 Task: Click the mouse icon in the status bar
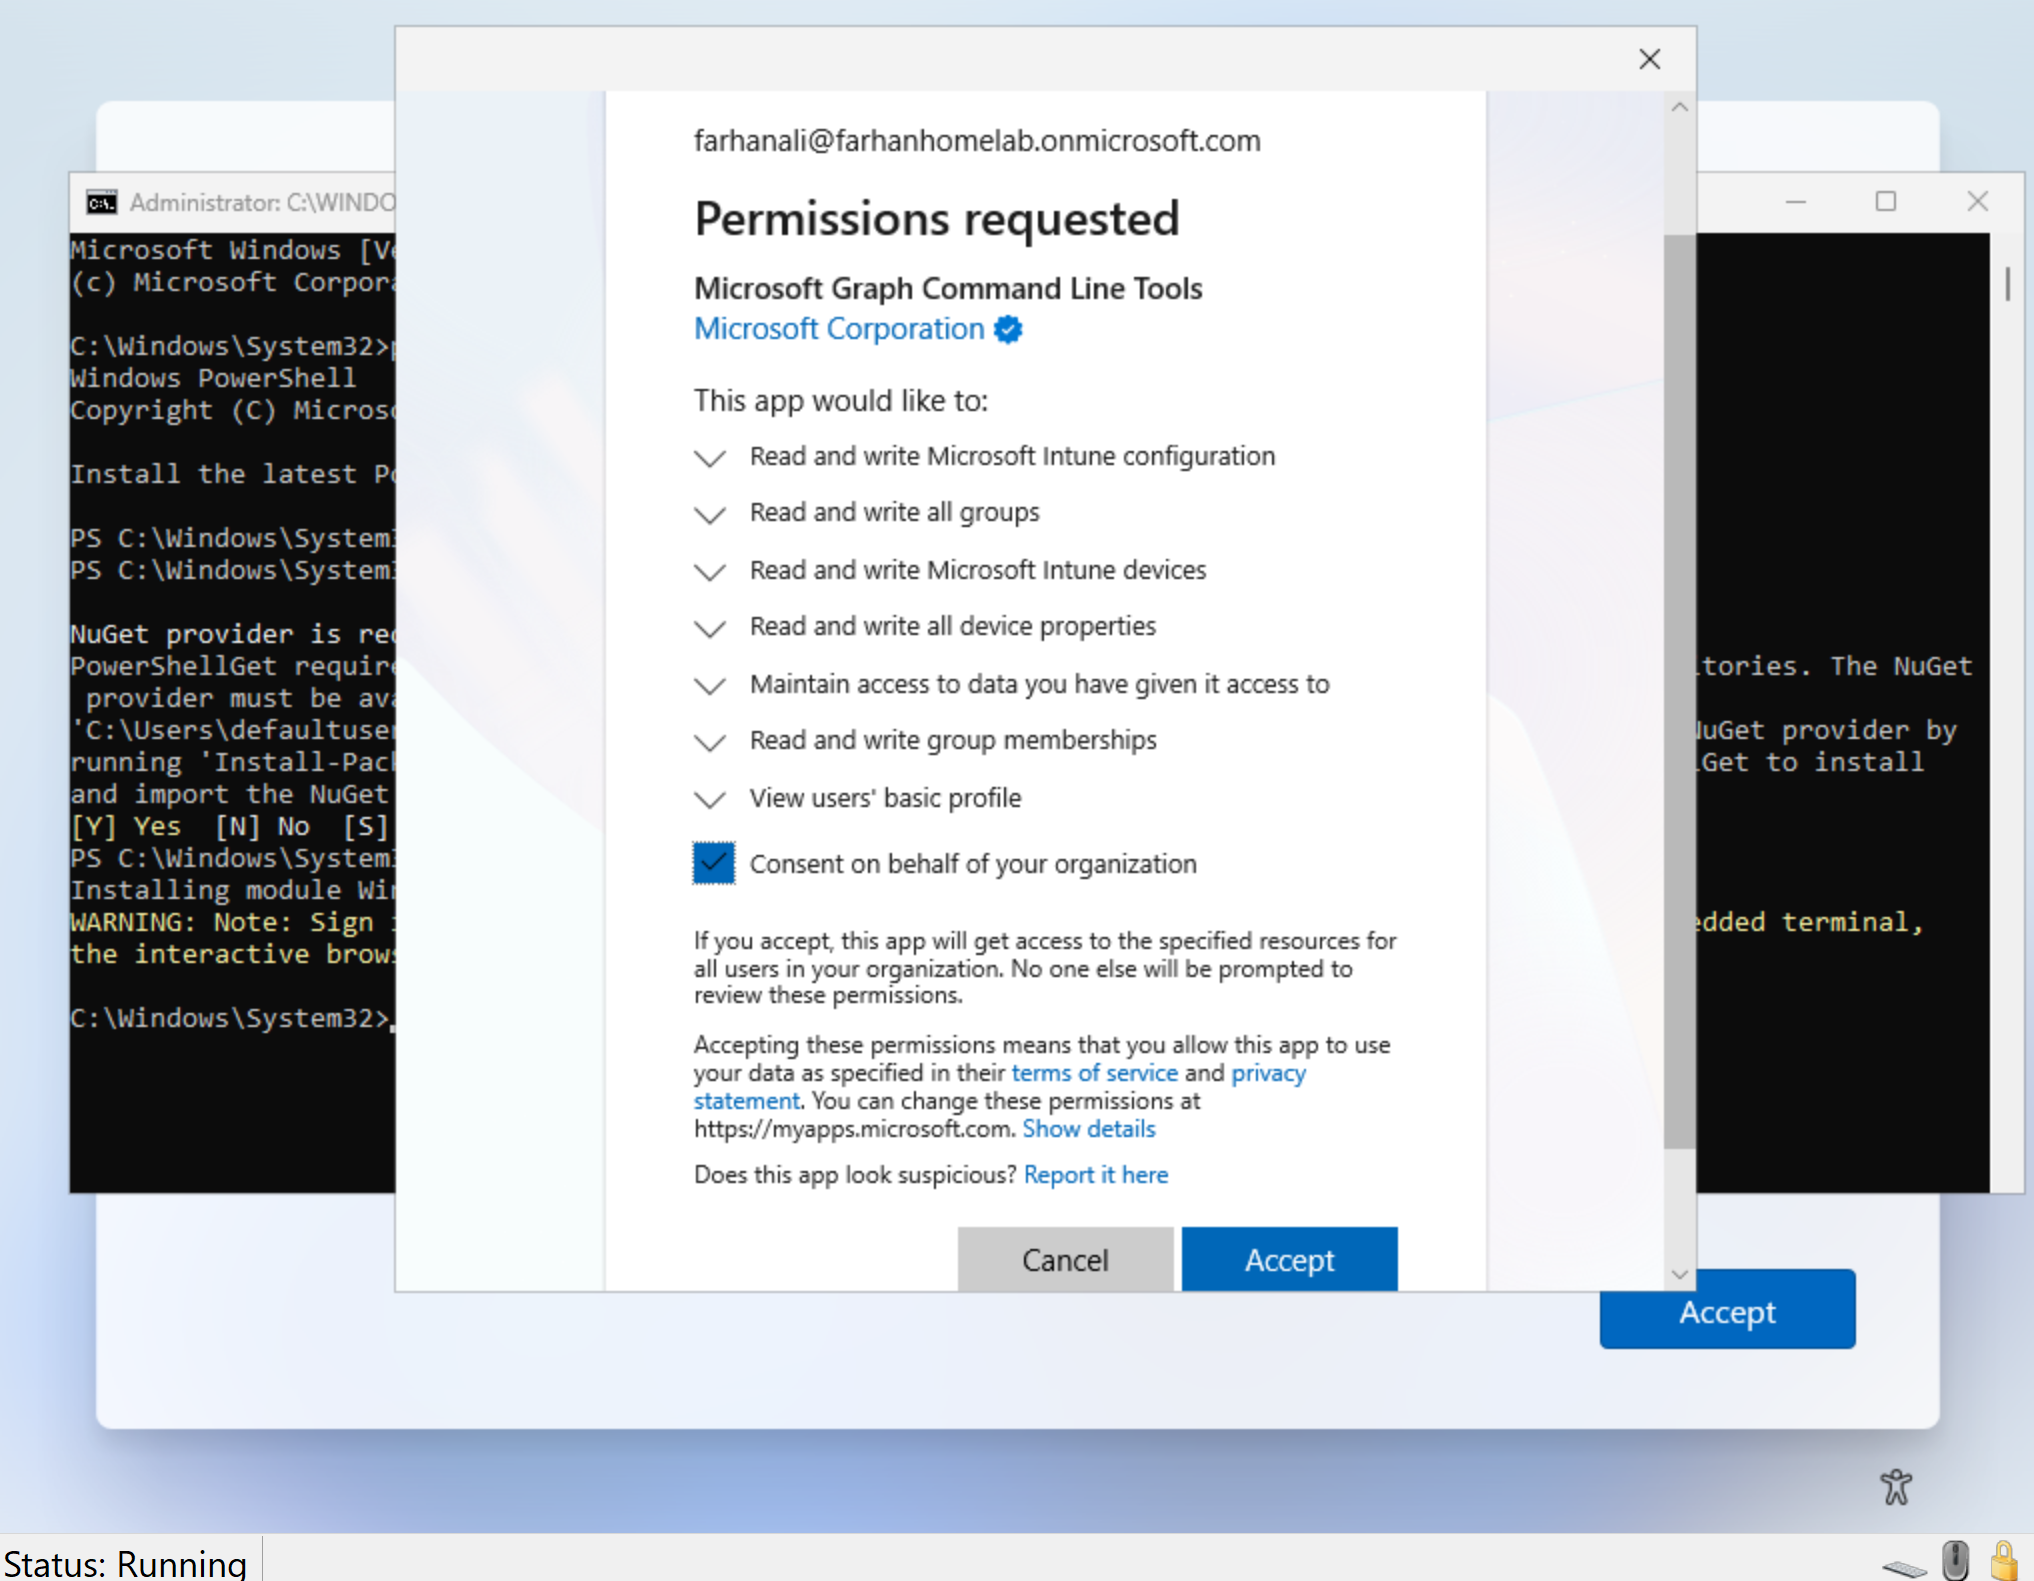pyautogui.click(x=1955, y=1560)
